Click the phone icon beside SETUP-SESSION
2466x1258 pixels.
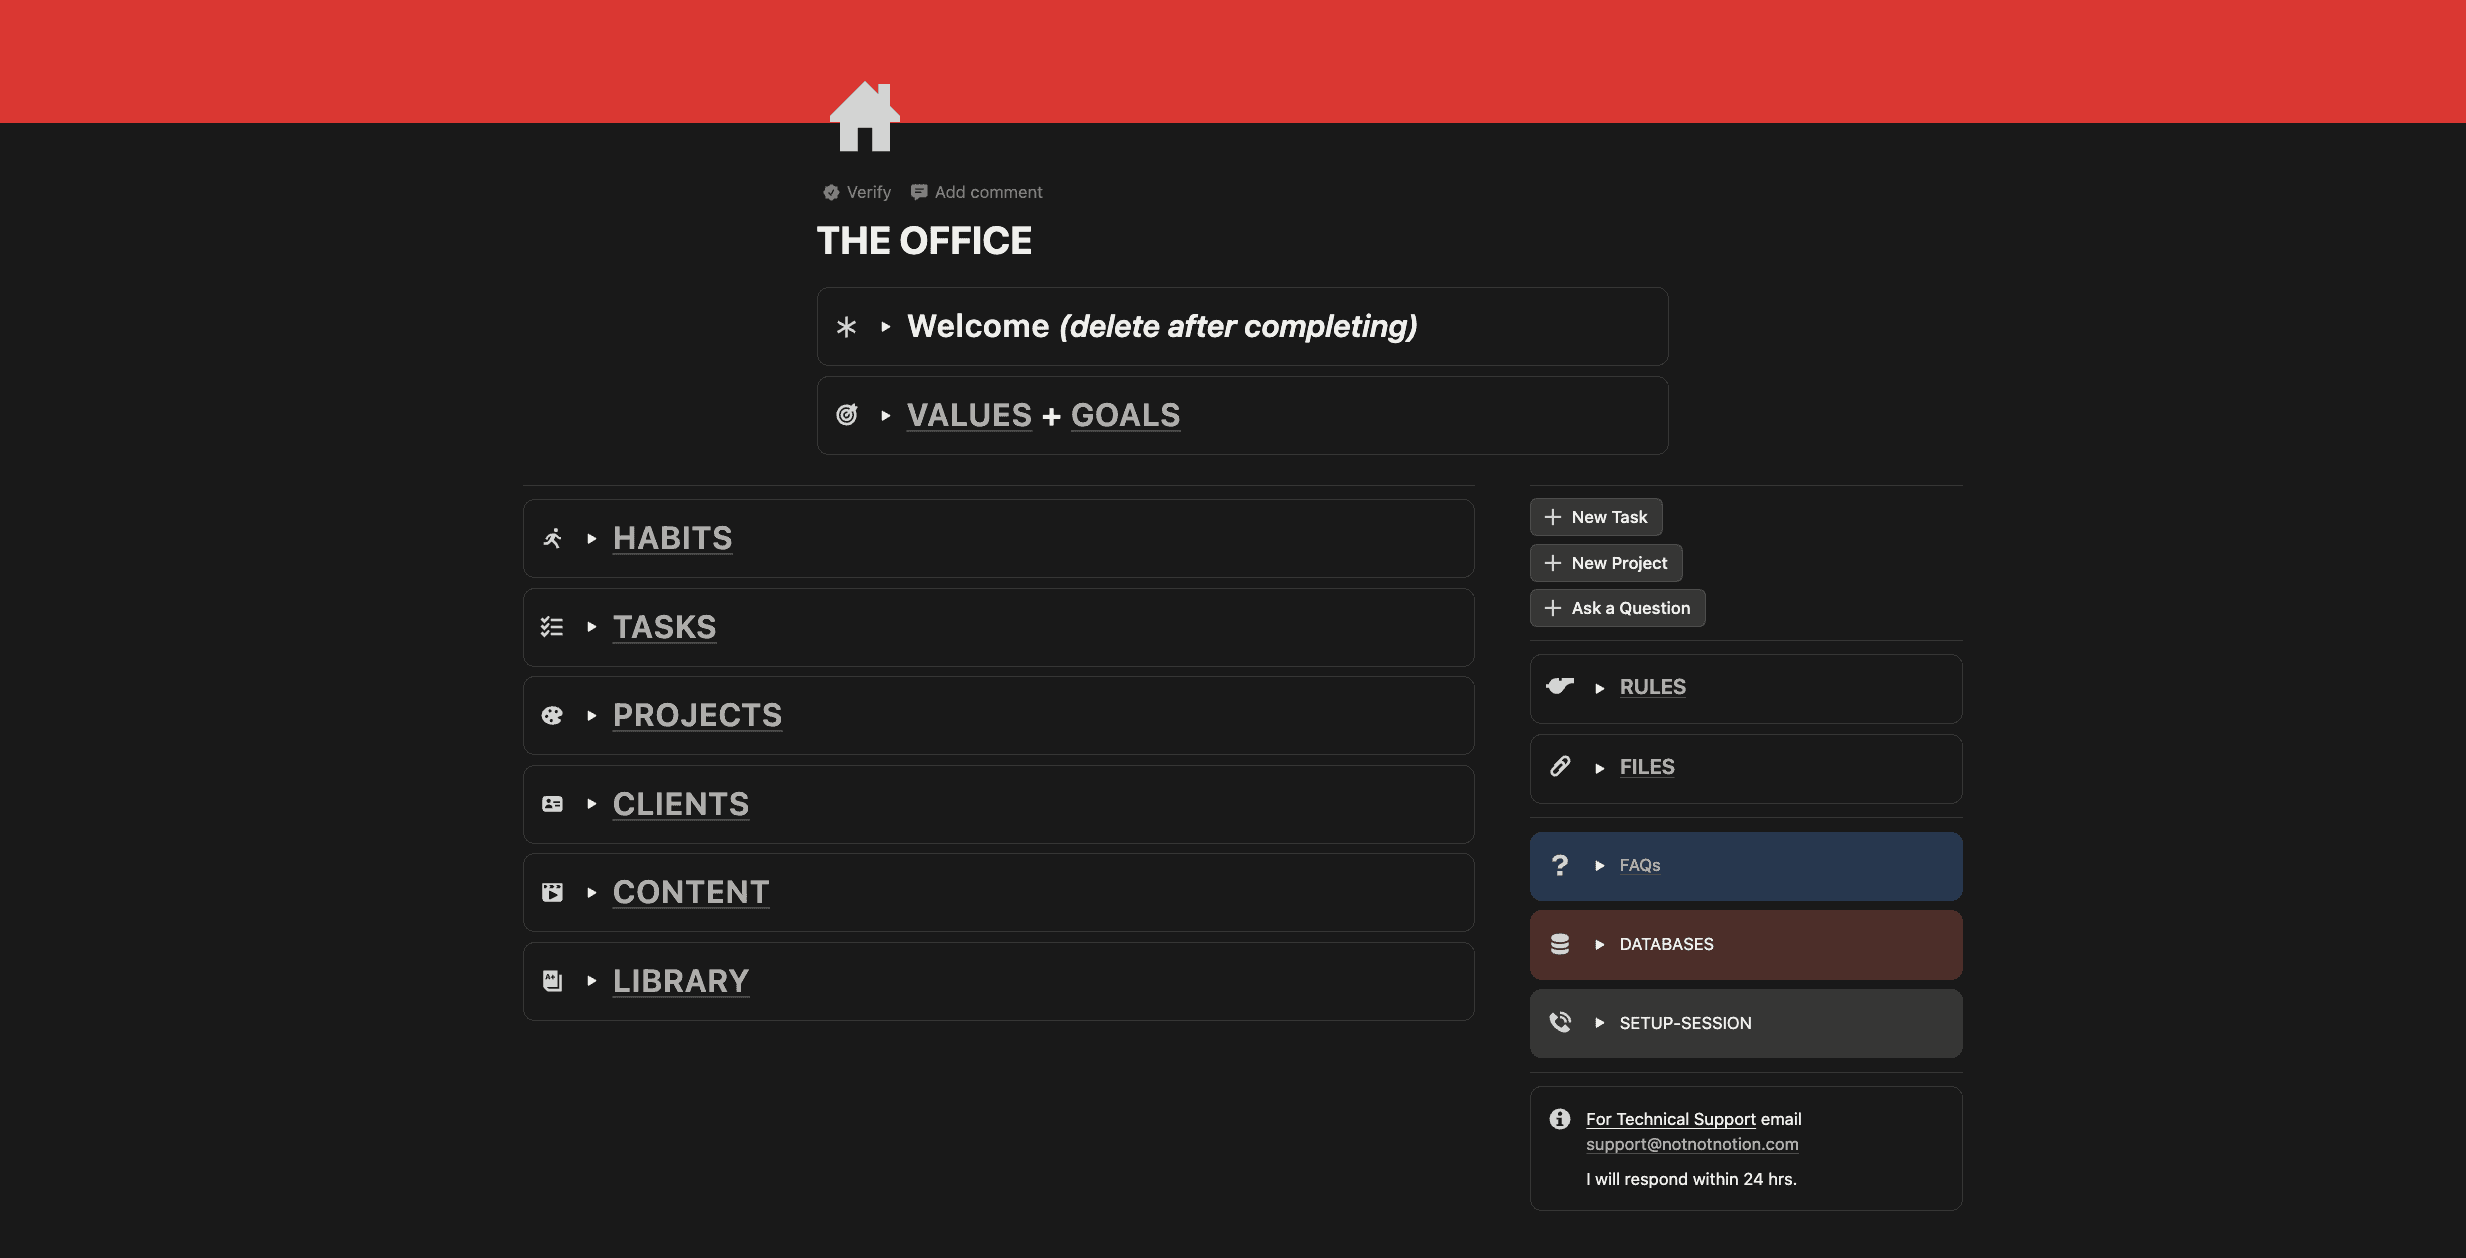1559,1022
